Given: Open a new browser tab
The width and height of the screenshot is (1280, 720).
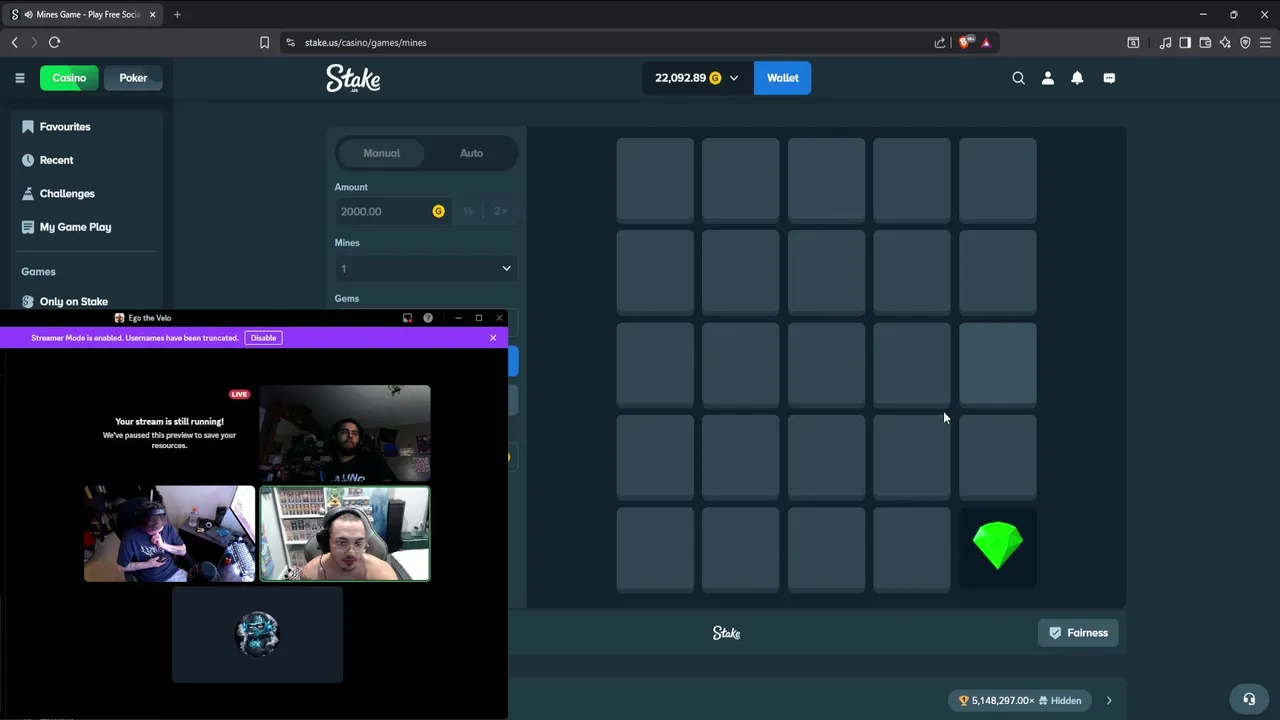Looking at the screenshot, I should (177, 15).
